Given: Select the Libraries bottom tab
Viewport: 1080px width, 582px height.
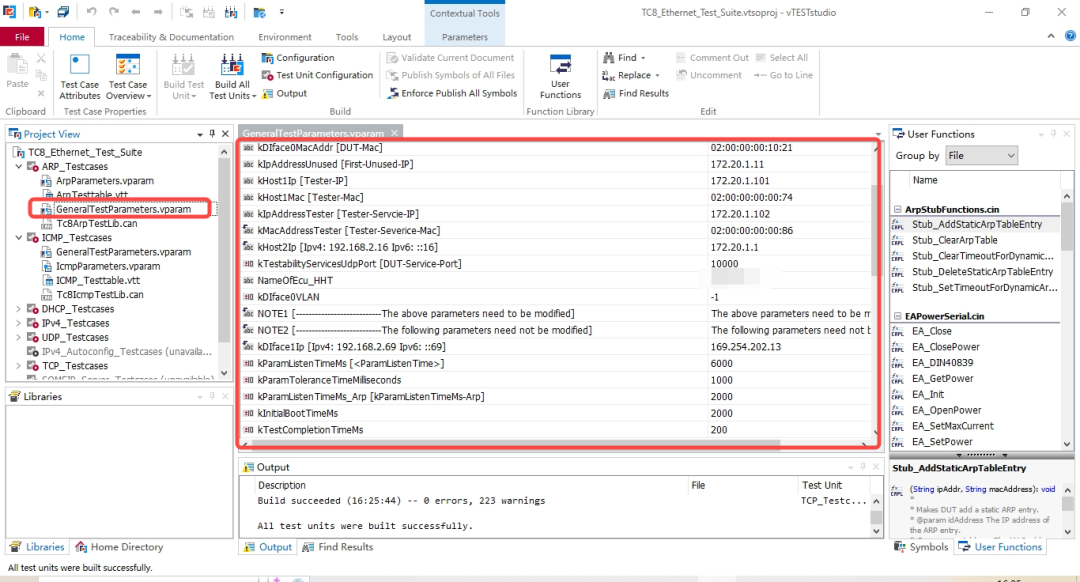Looking at the screenshot, I should [37, 547].
